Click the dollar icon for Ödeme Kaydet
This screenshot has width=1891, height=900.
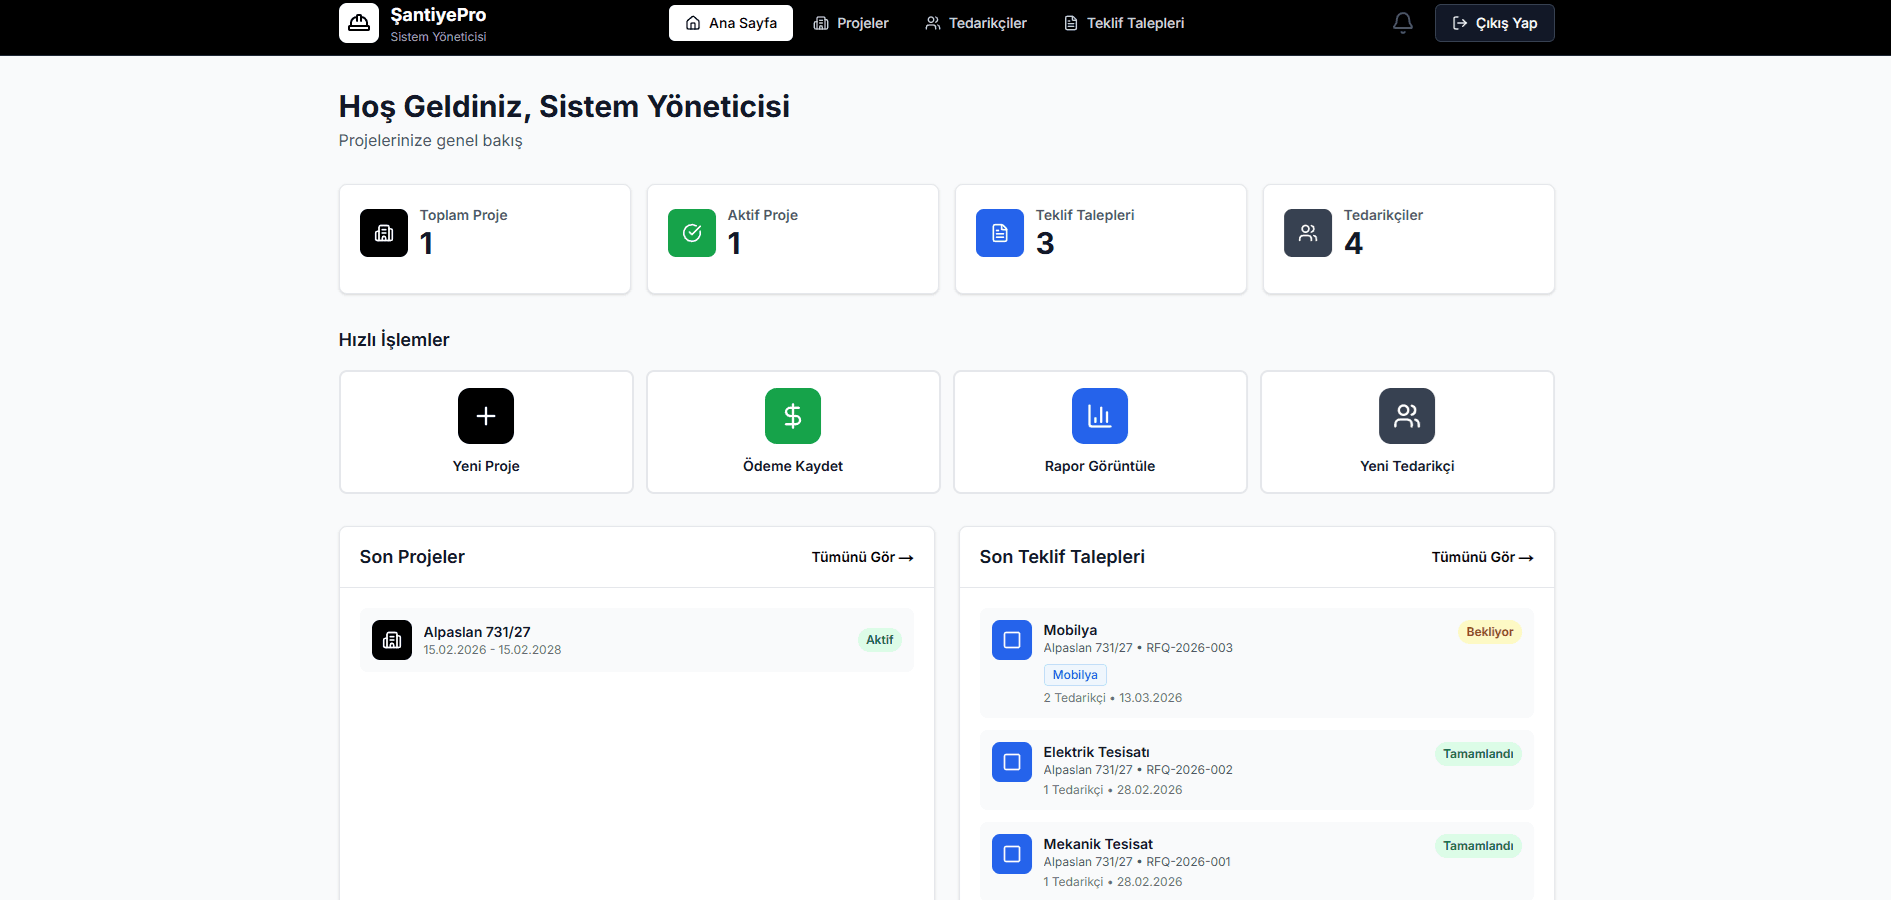pos(792,416)
